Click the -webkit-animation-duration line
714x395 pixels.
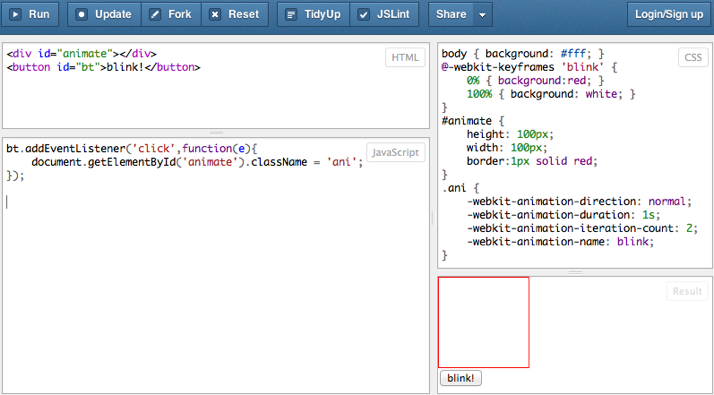(563, 215)
